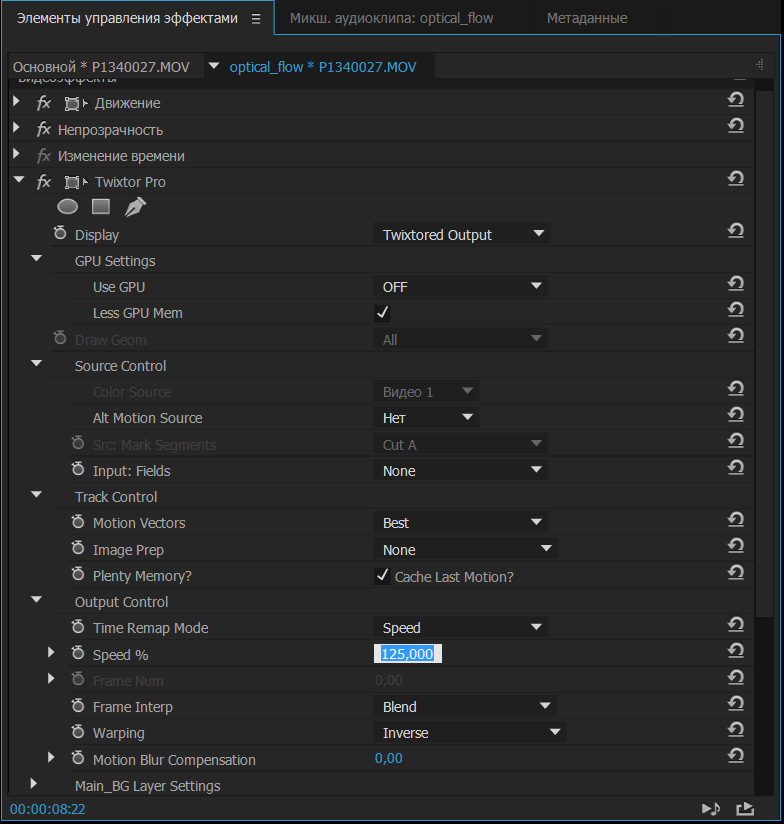This screenshot has height=824, width=784.
Task: Reset the Непрозрачность effect
Action: tap(736, 126)
